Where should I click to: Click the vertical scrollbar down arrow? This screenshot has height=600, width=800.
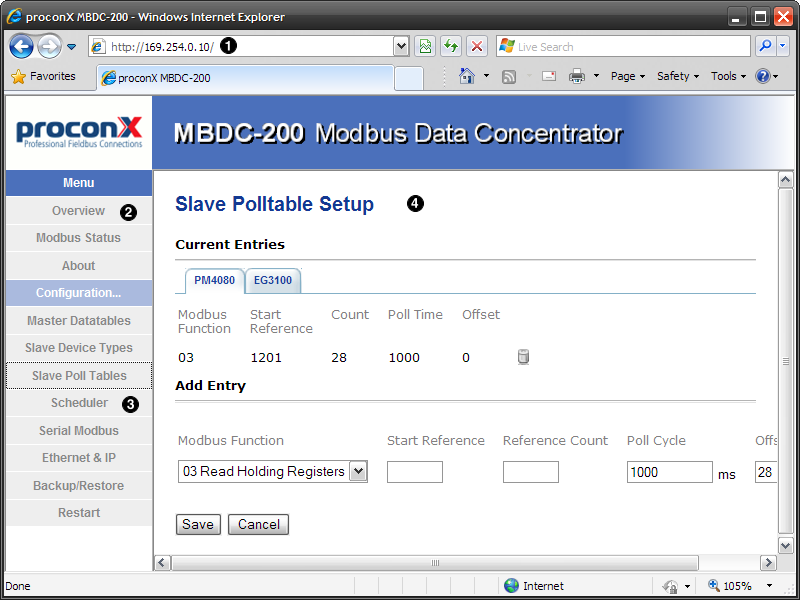tap(785, 545)
